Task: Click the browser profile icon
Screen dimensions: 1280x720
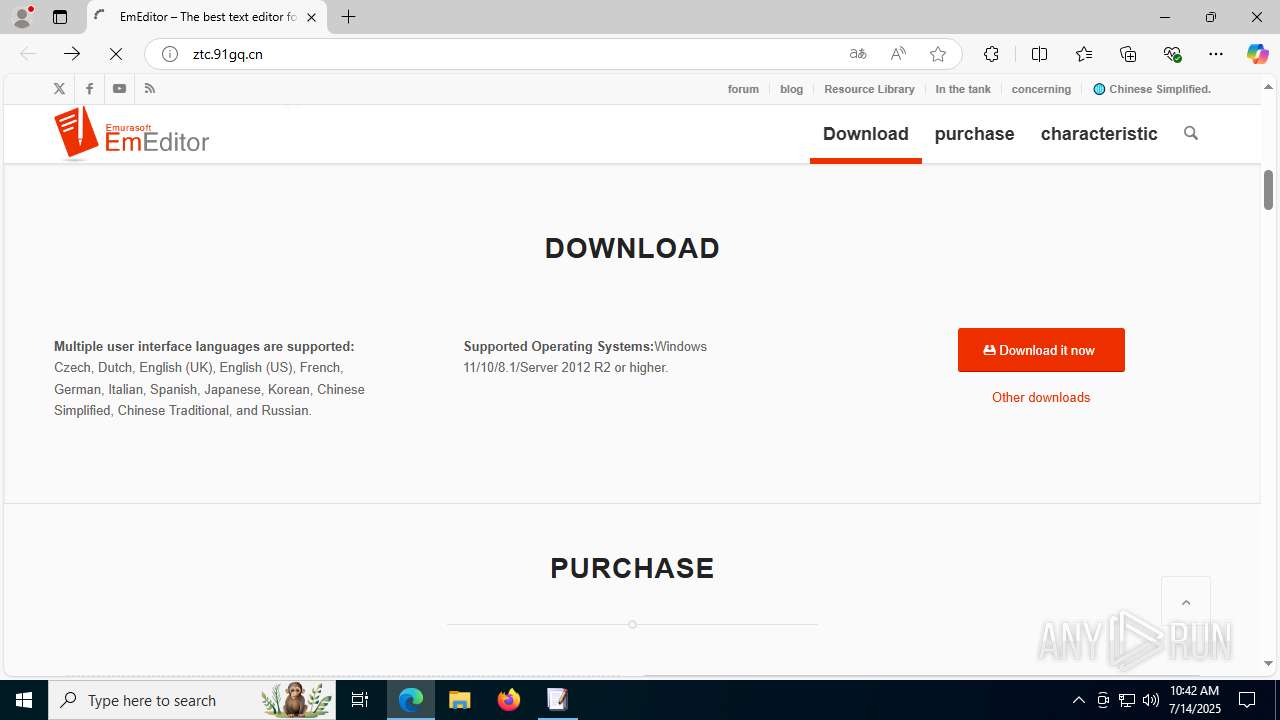Action: (22, 17)
